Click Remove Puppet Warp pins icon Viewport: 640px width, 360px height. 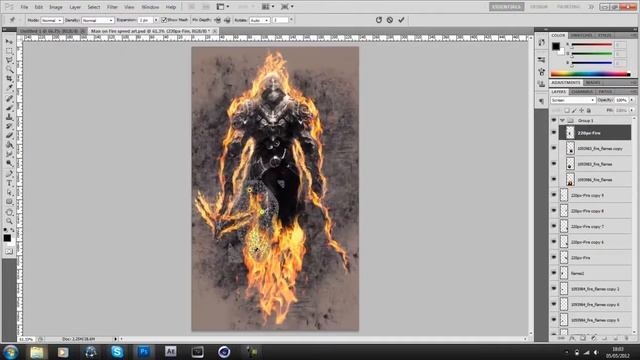point(379,20)
